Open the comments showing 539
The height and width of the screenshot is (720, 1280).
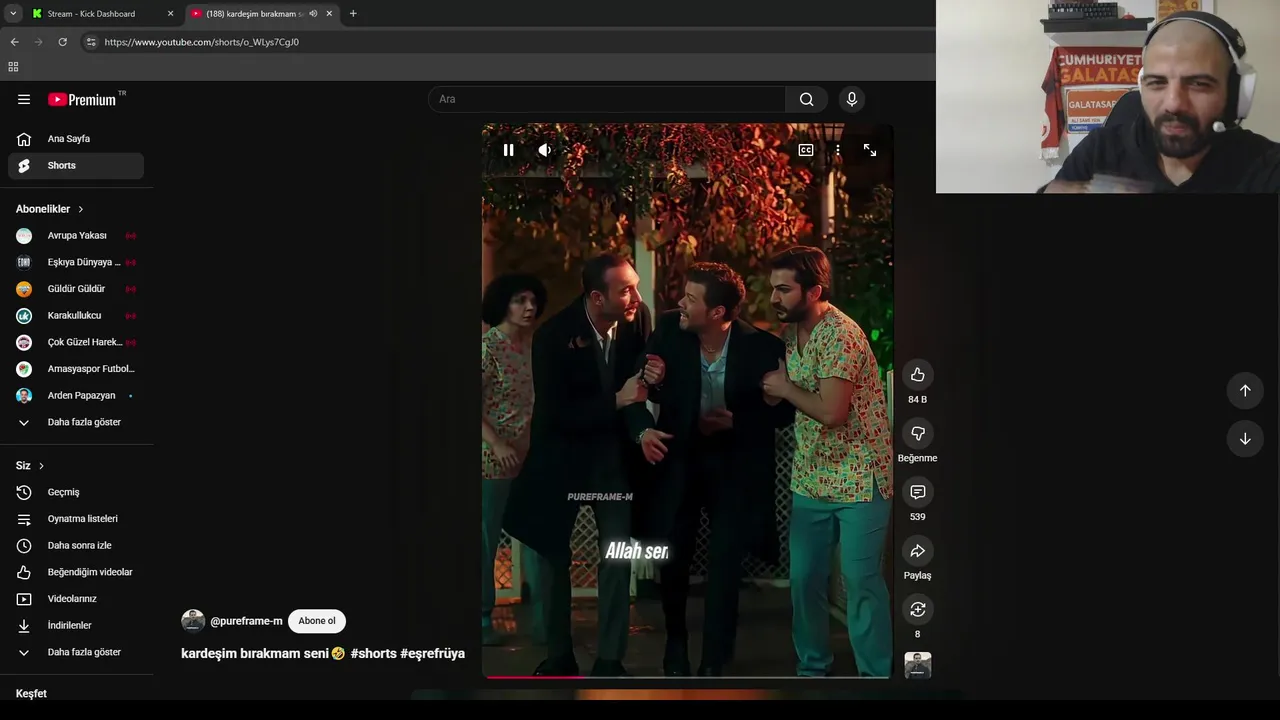click(x=917, y=492)
